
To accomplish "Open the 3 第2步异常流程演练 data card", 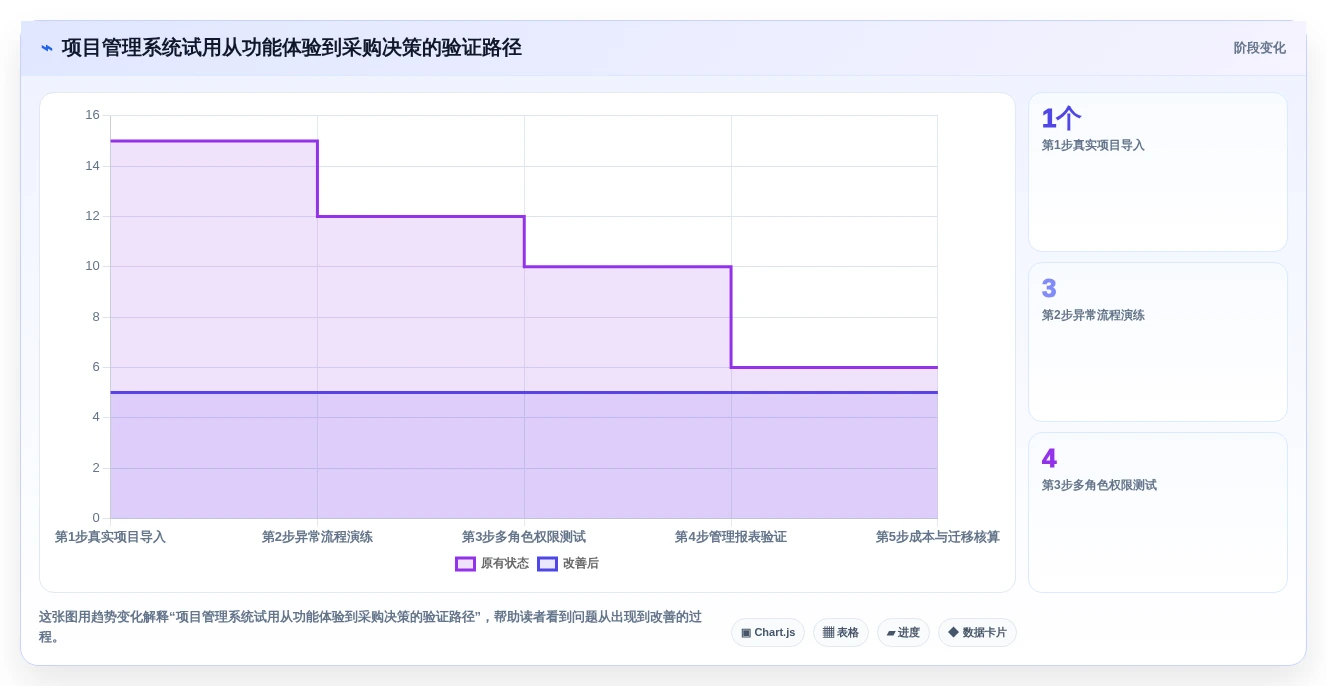I will point(1158,342).
